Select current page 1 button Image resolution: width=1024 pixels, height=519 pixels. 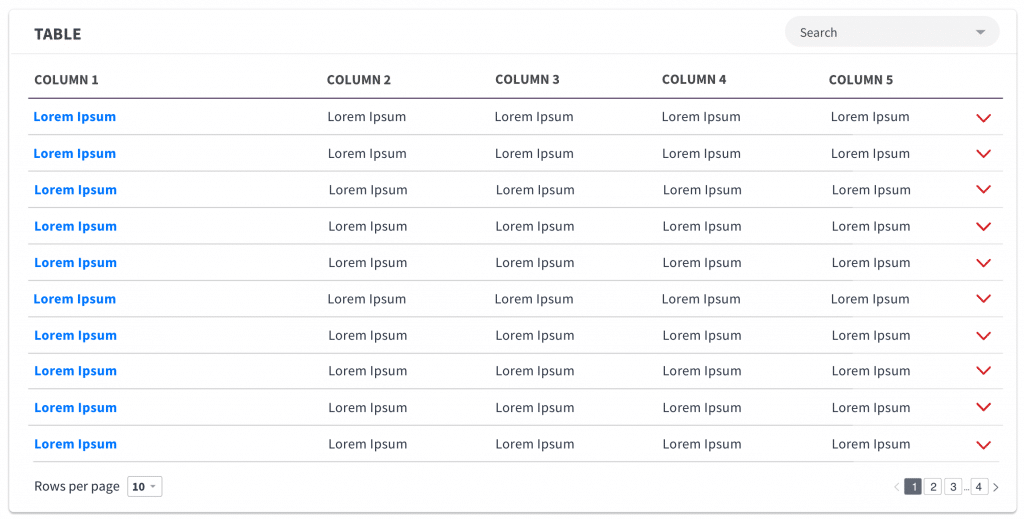pos(913,487)
